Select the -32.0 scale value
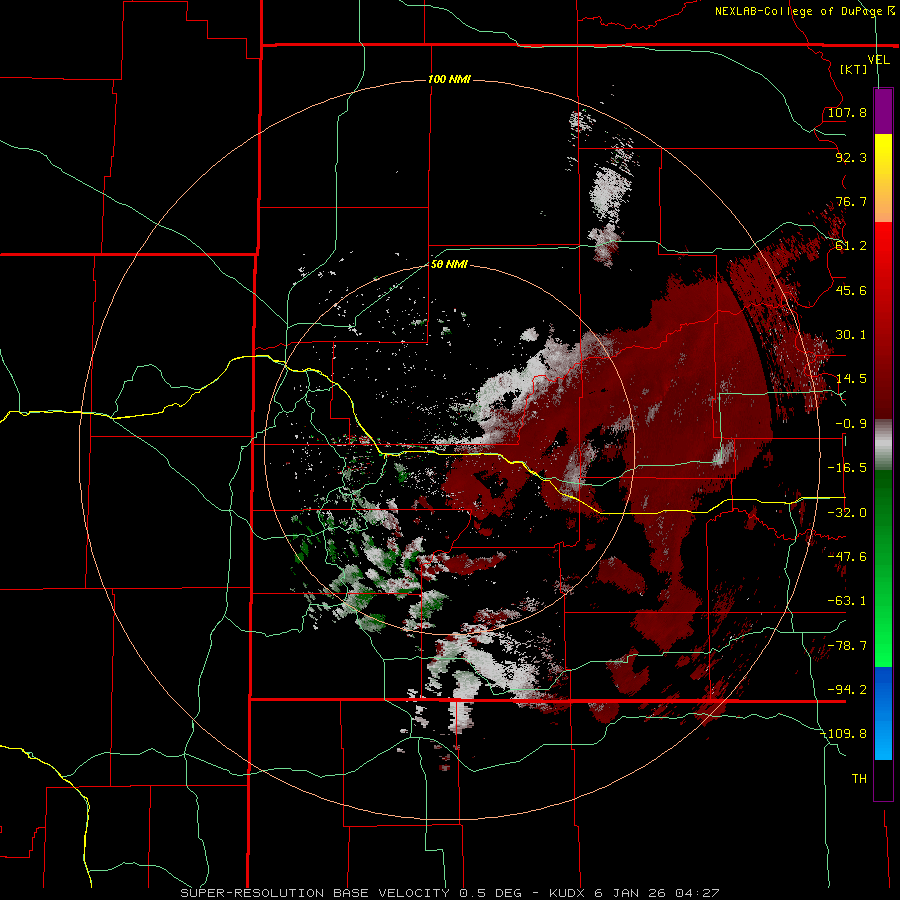900x900 pixels. click(x=847, y=513)
